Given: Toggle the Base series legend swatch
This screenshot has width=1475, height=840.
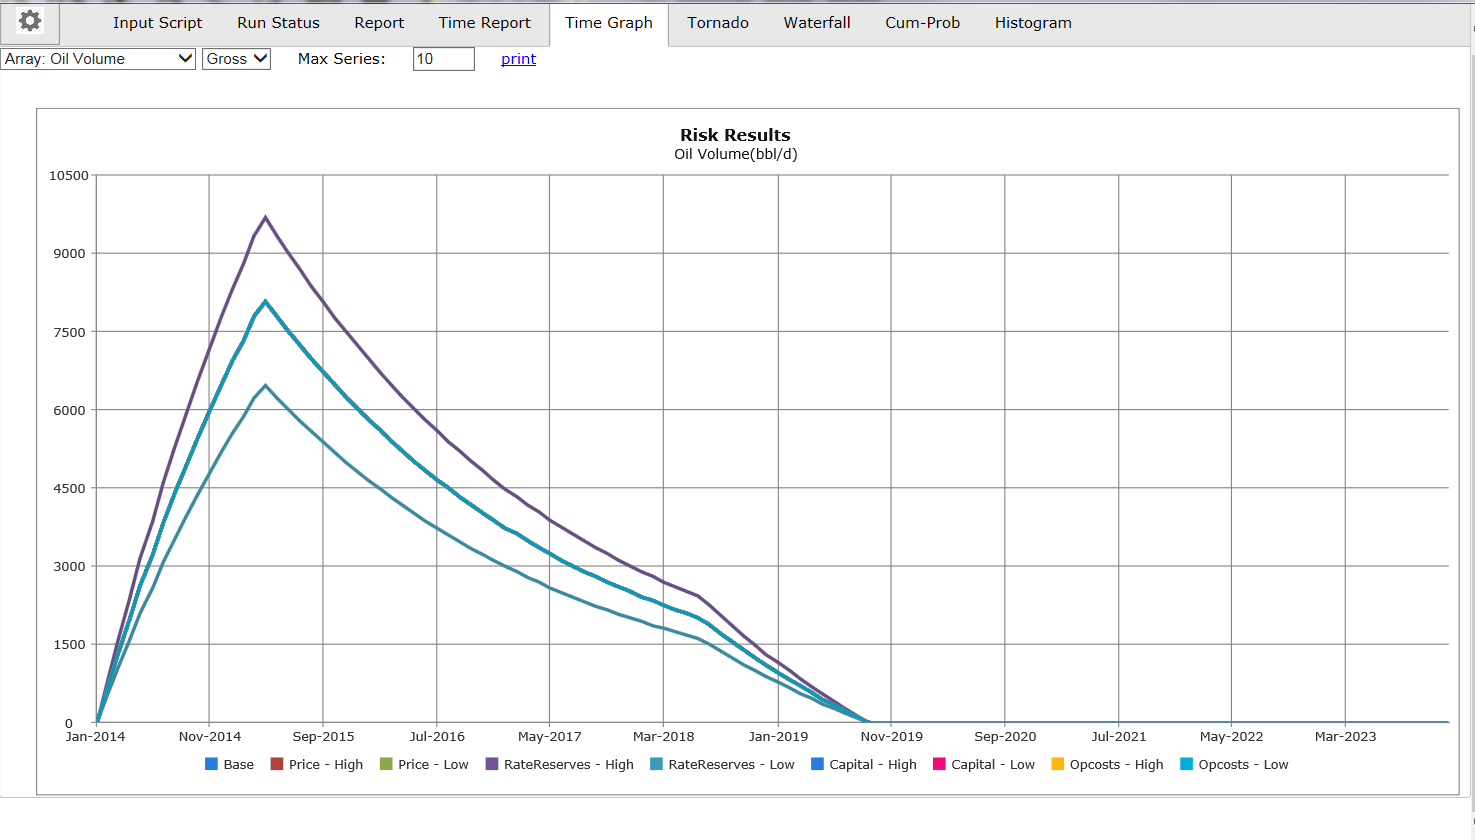Looking at the screenshot, I should [x=211, y=764].
